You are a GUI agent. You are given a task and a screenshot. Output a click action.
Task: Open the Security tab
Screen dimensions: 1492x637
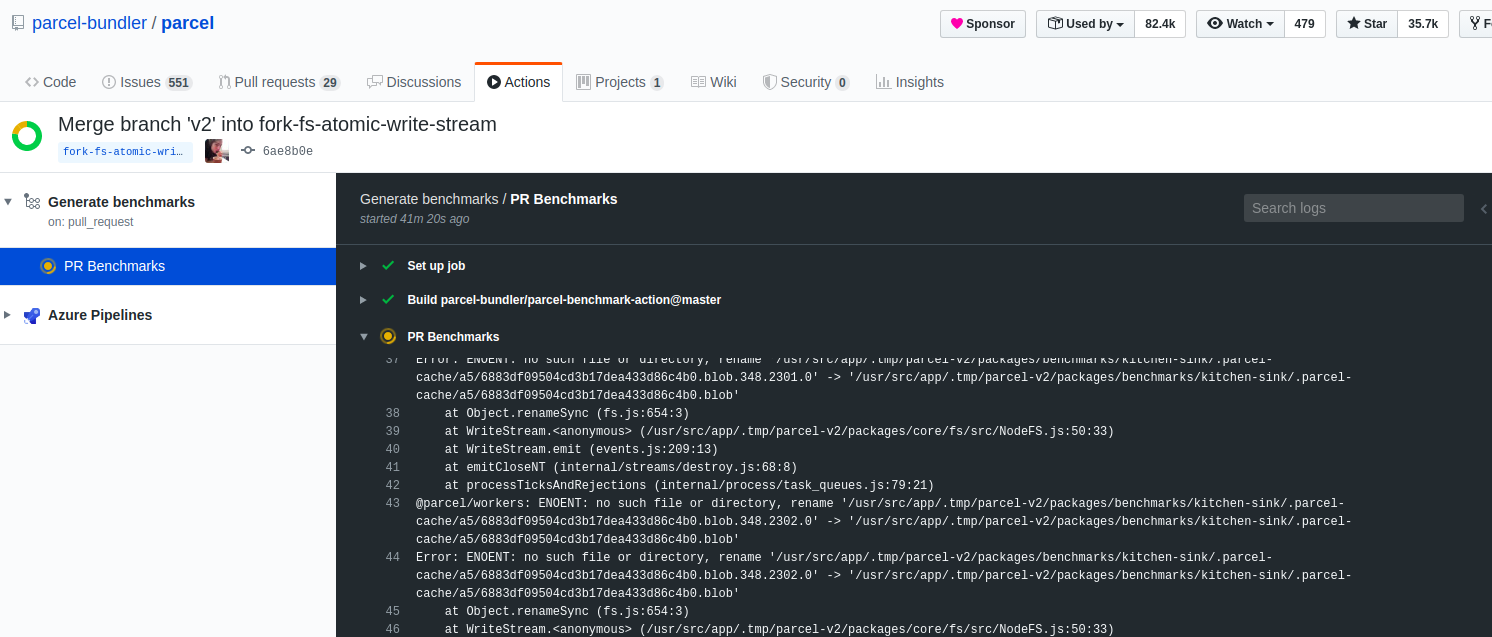tap(806, 82)
